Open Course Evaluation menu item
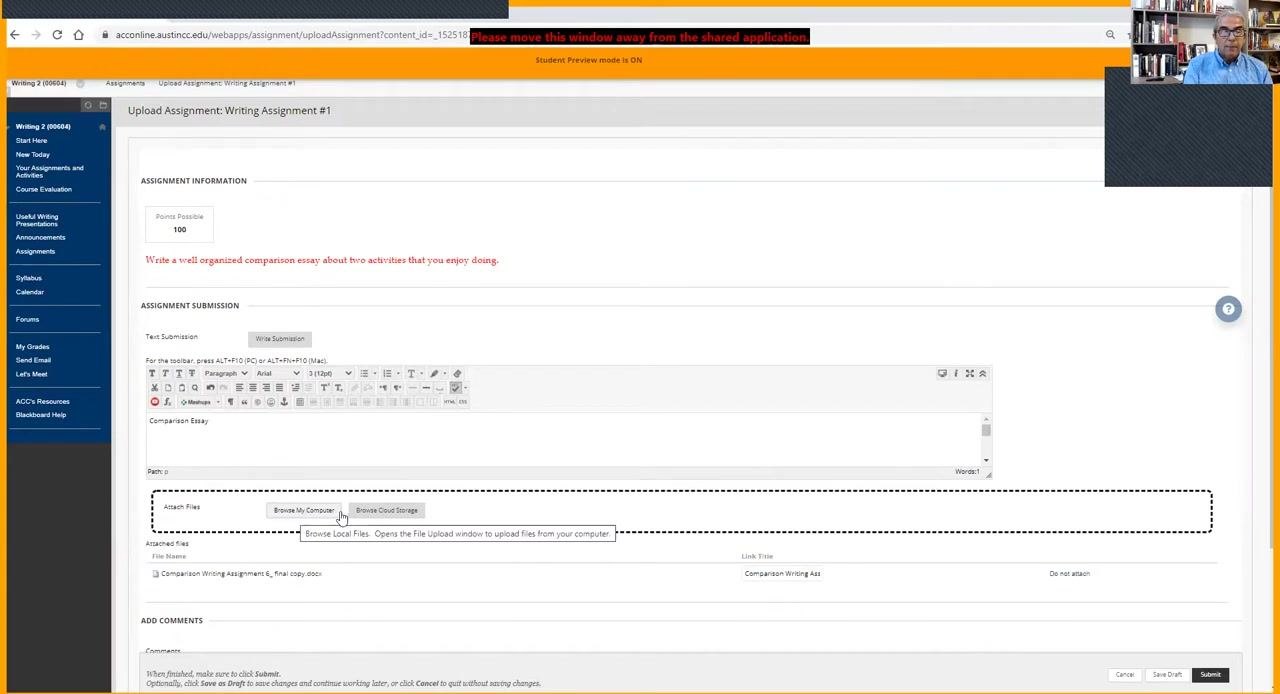Screen dimensions: 1280x694 point(44,189)
